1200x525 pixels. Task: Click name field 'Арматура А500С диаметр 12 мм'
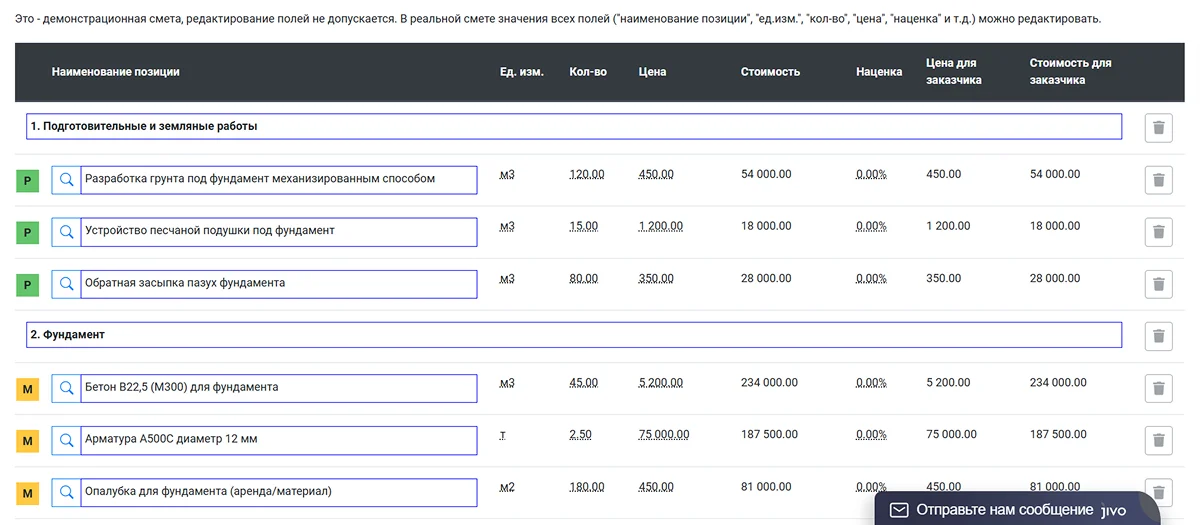[278, 439]
